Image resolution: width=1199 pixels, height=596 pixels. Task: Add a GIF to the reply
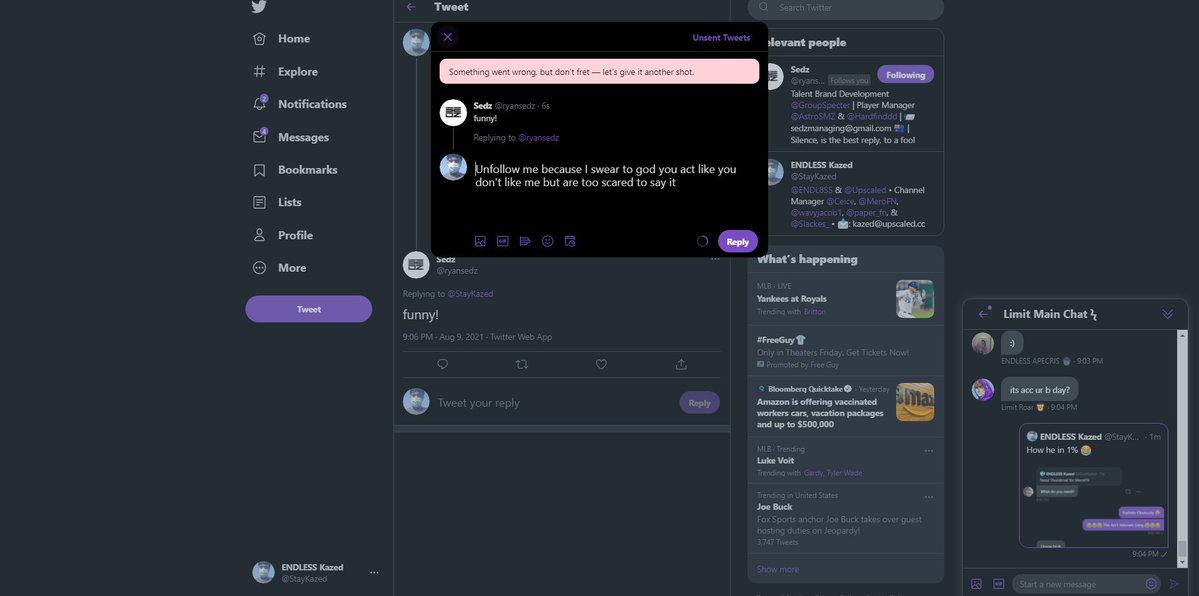[x=503, y=241]
